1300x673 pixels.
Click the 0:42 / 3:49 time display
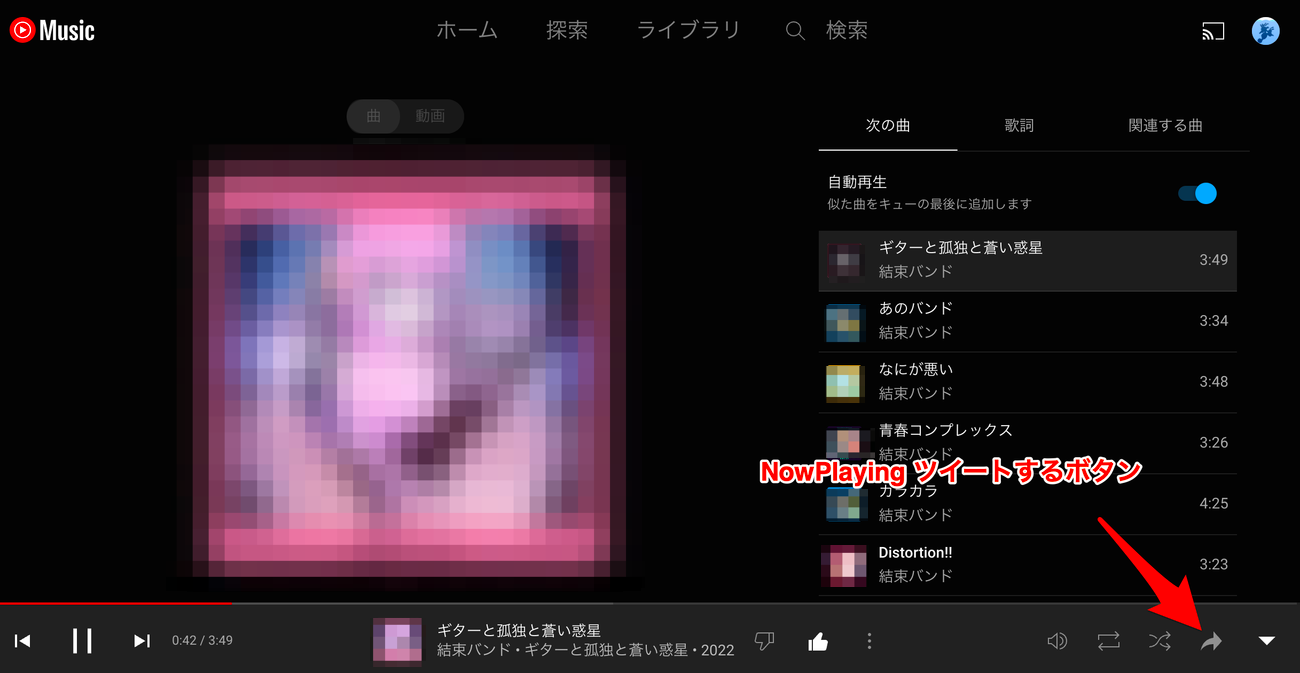click(x=202, y=640)
